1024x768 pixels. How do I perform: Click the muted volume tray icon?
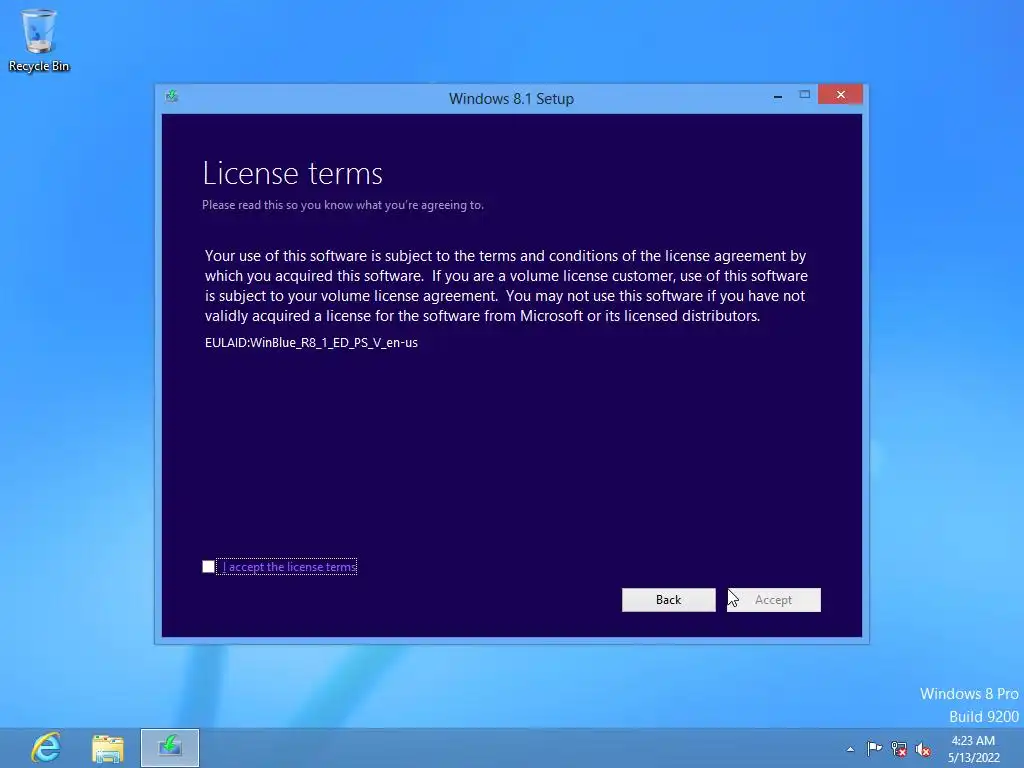[923, 749]
